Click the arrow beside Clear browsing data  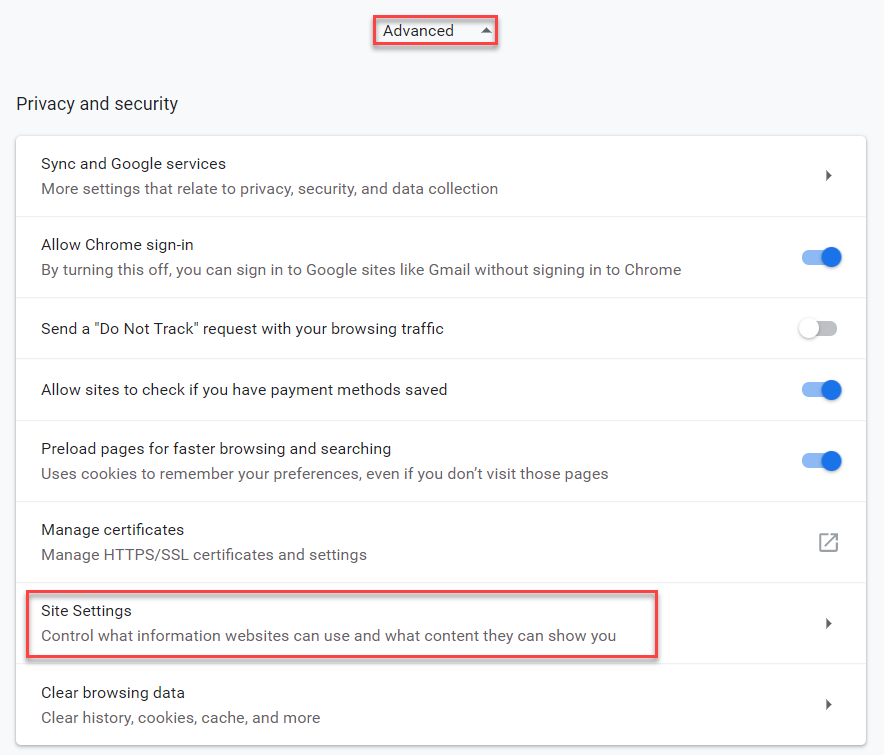(x=828, y=705)
